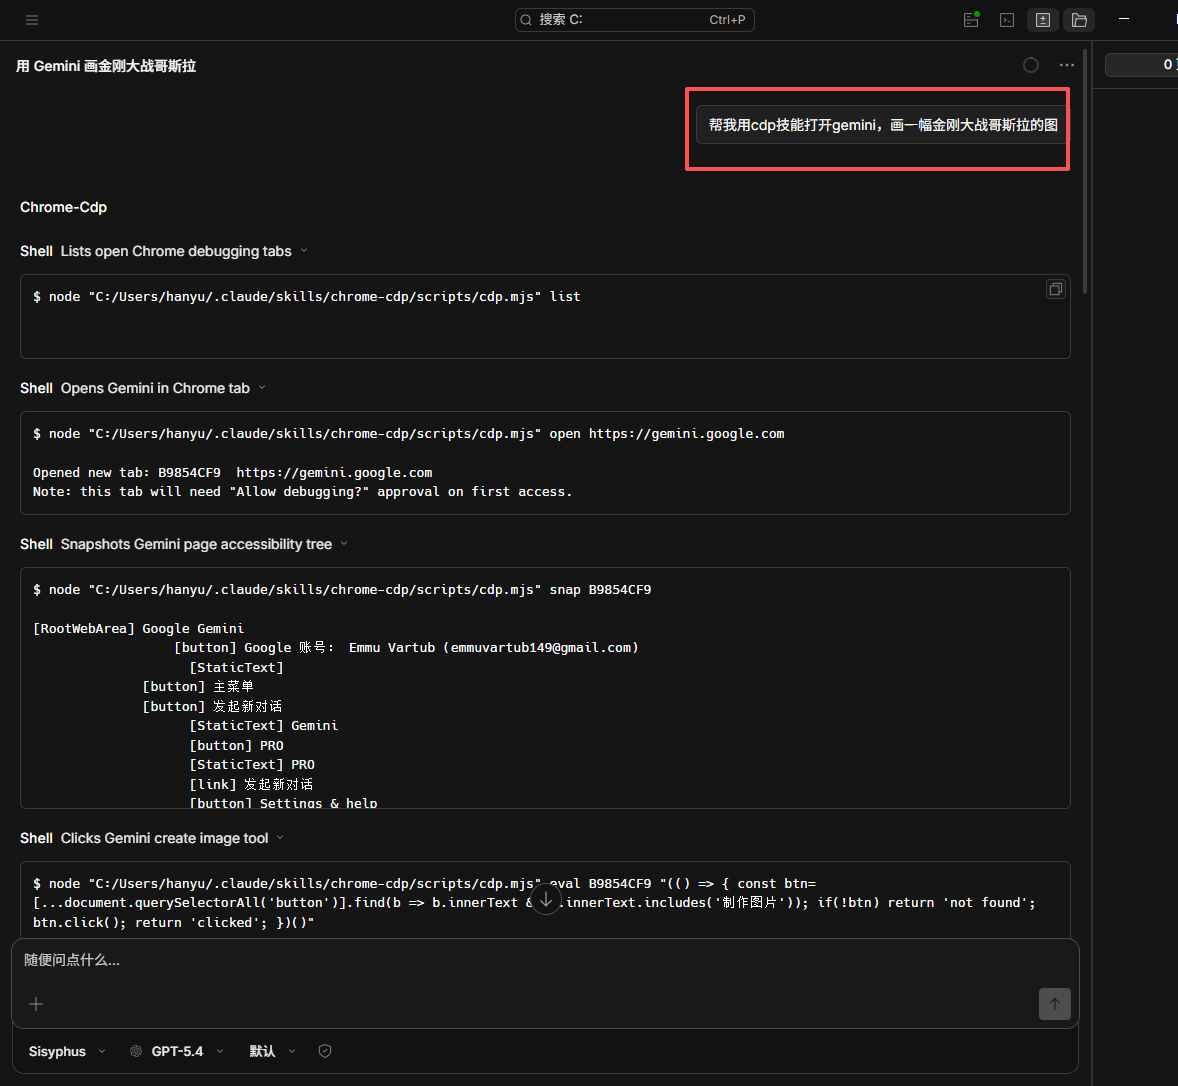This screenshot has width=1178, height=1086.
Task: Open the status panel icon with green dot
Action: tap(971, 20)
